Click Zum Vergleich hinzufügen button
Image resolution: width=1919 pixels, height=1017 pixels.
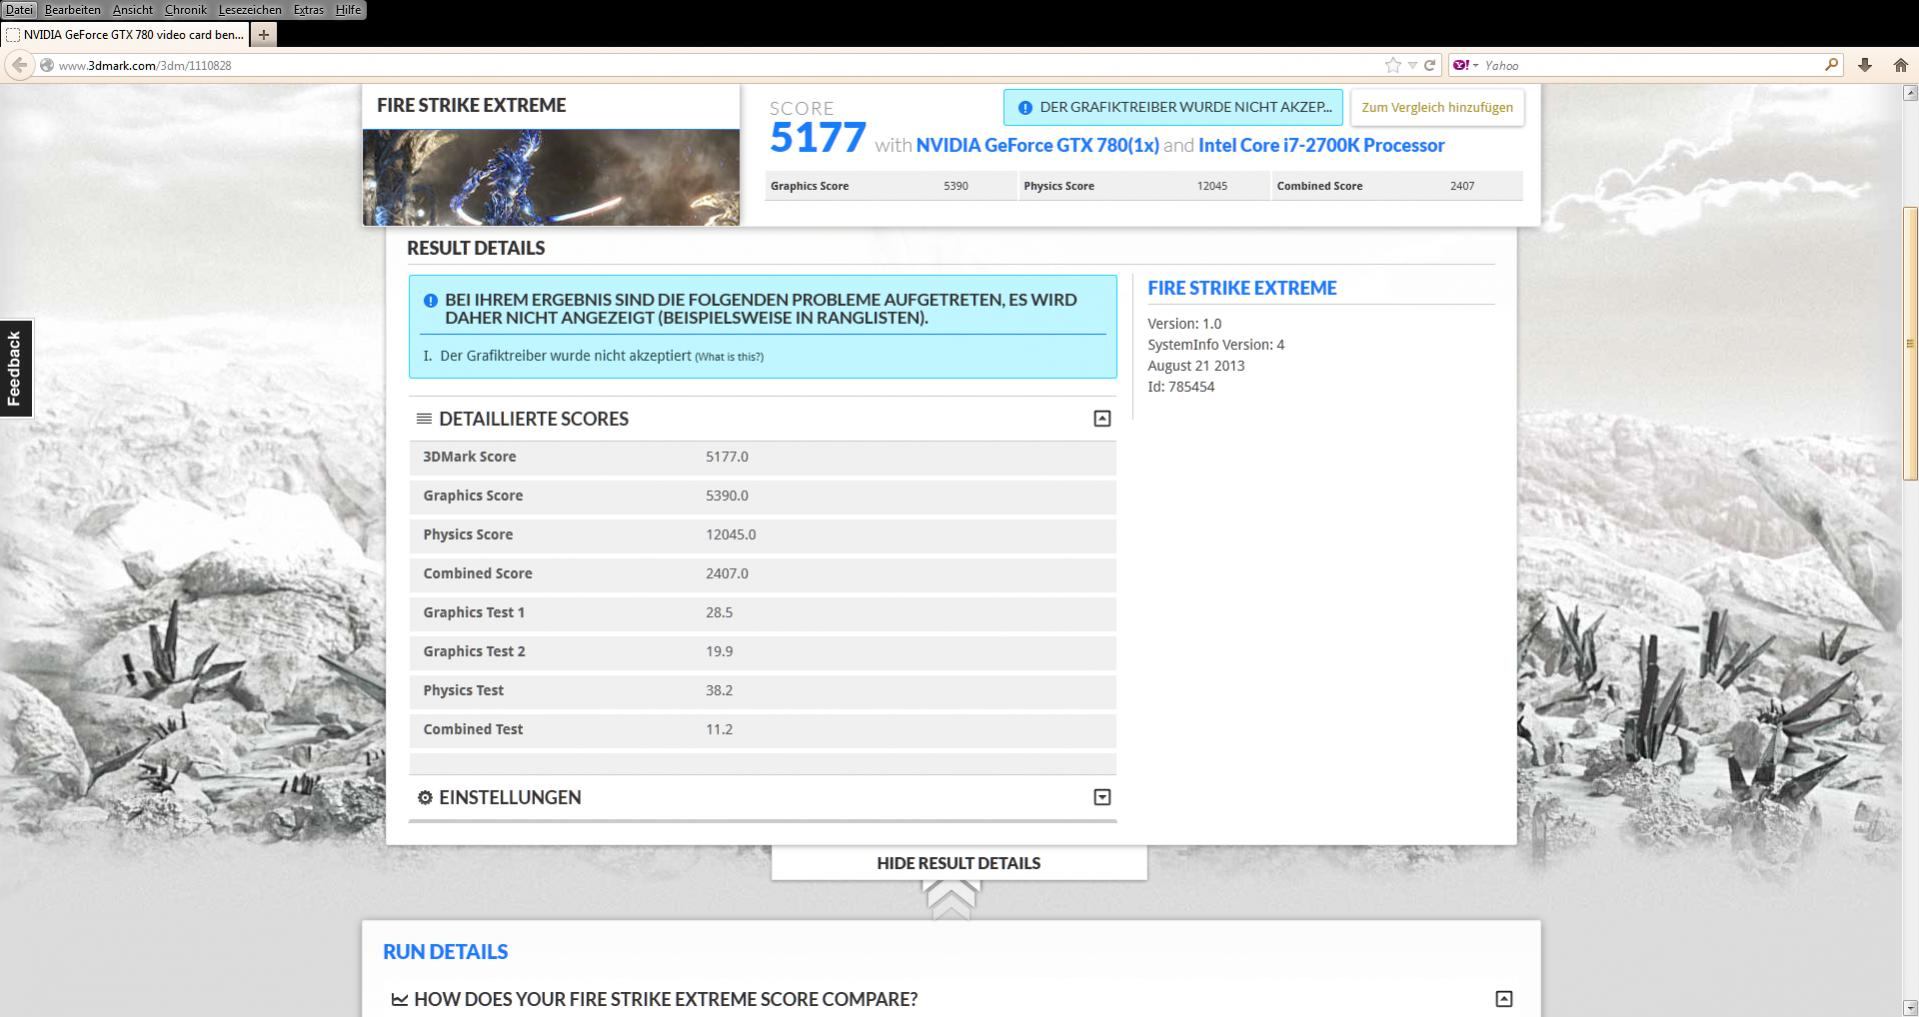[x=1437, y=108]
